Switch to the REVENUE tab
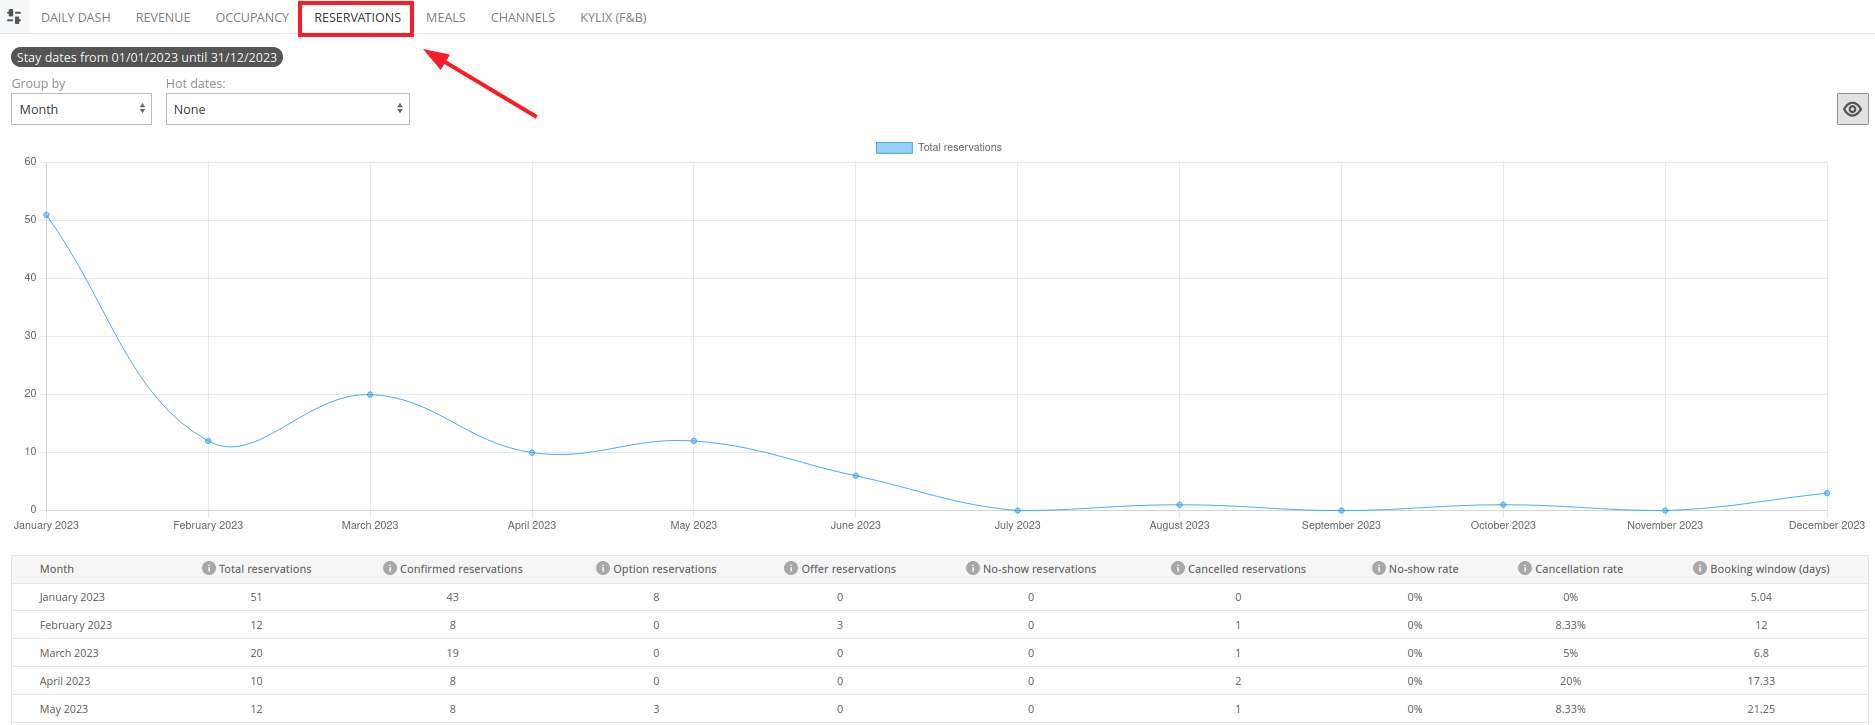This screenshot has height=725, width=1875. (163, 17)
